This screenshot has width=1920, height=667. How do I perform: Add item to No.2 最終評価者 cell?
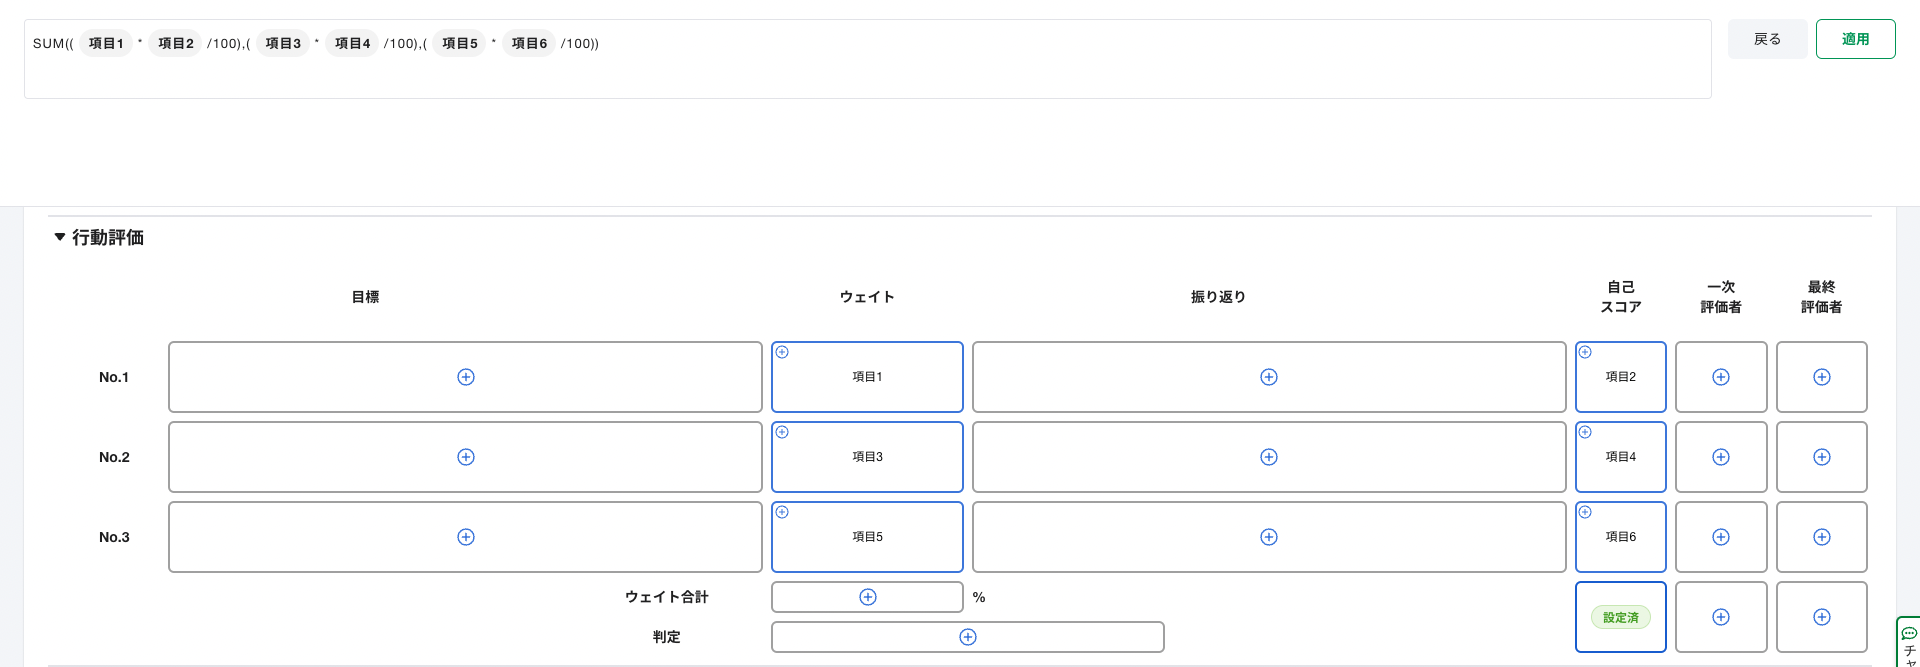point(1822,457)
